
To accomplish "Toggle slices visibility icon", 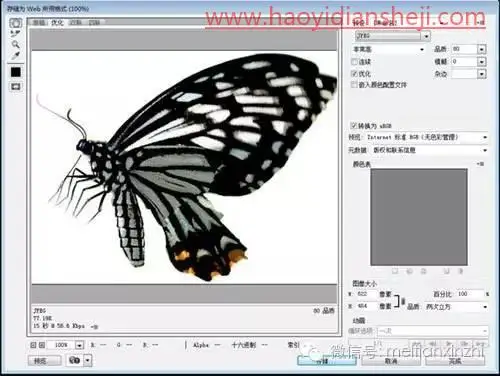I will point(15,87).
